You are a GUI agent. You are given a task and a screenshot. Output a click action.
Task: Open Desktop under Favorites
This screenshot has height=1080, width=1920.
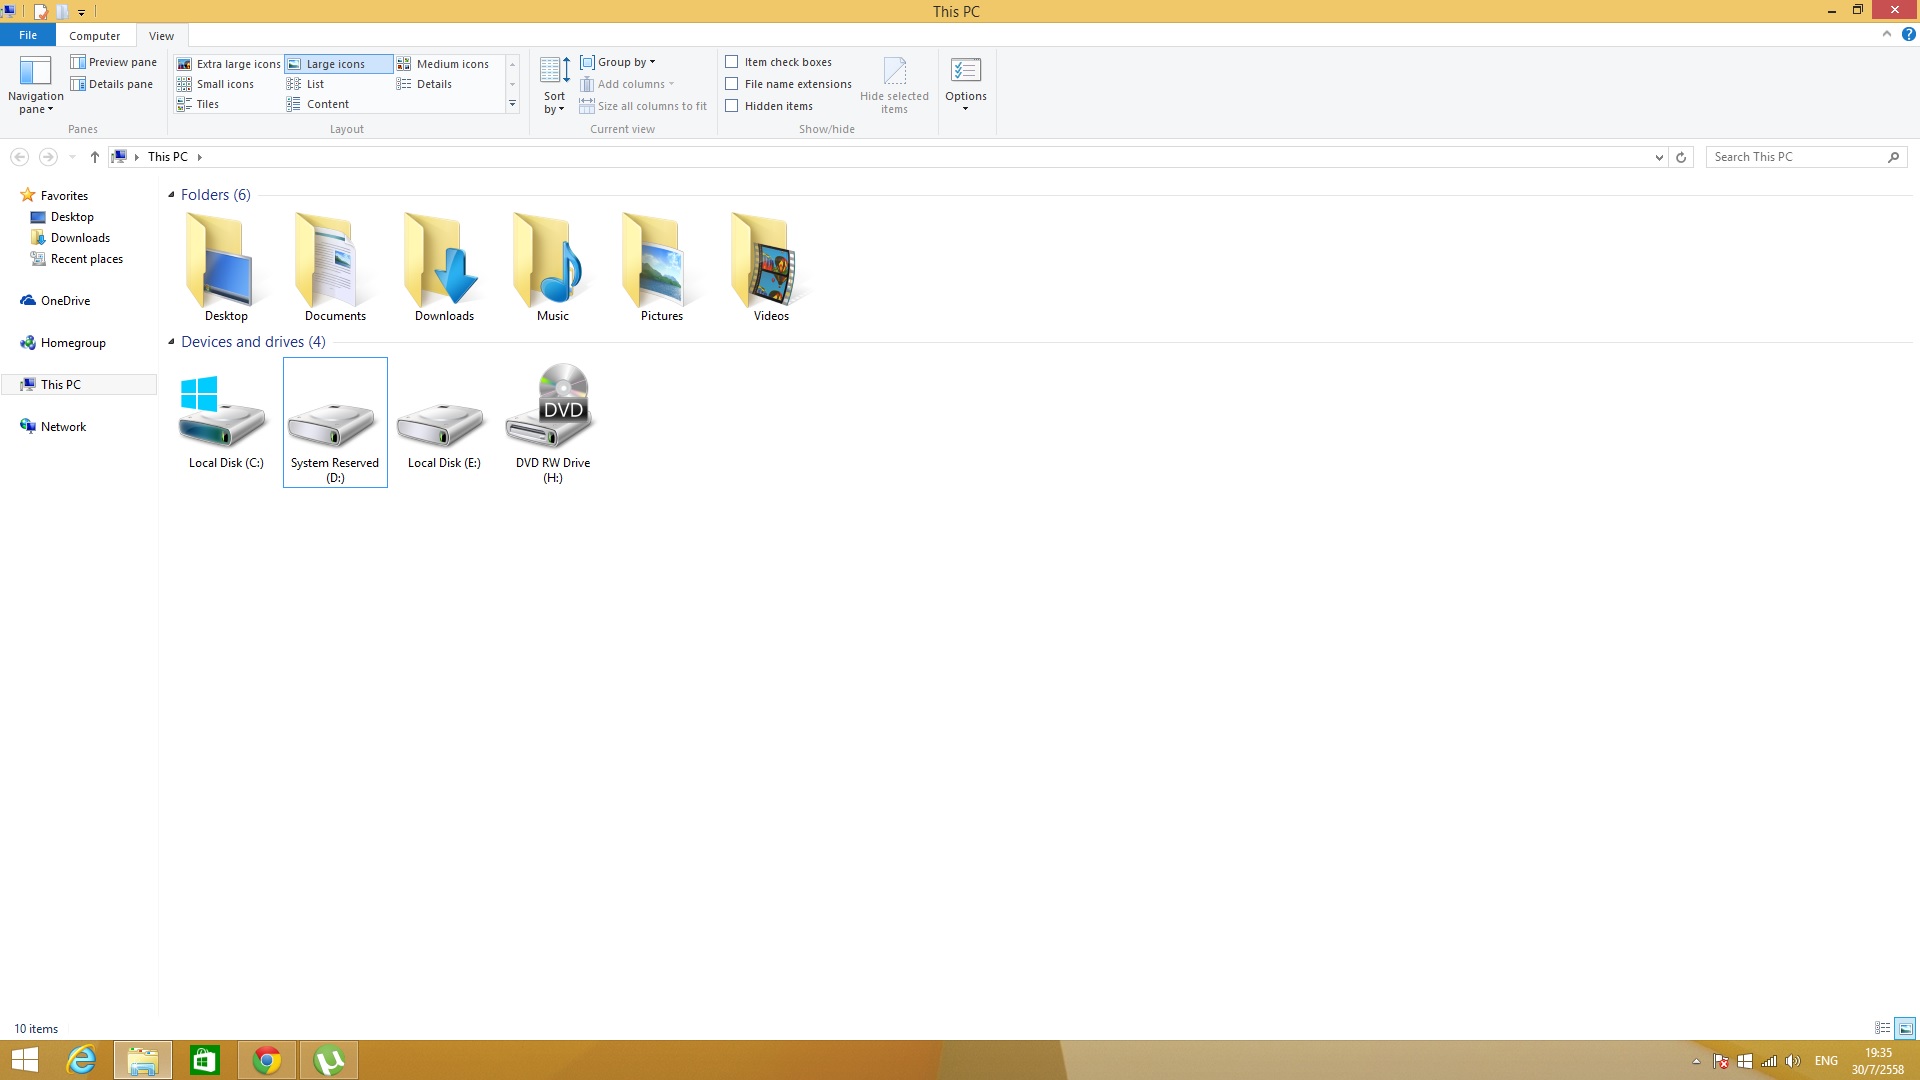click(x=72, y=217)
